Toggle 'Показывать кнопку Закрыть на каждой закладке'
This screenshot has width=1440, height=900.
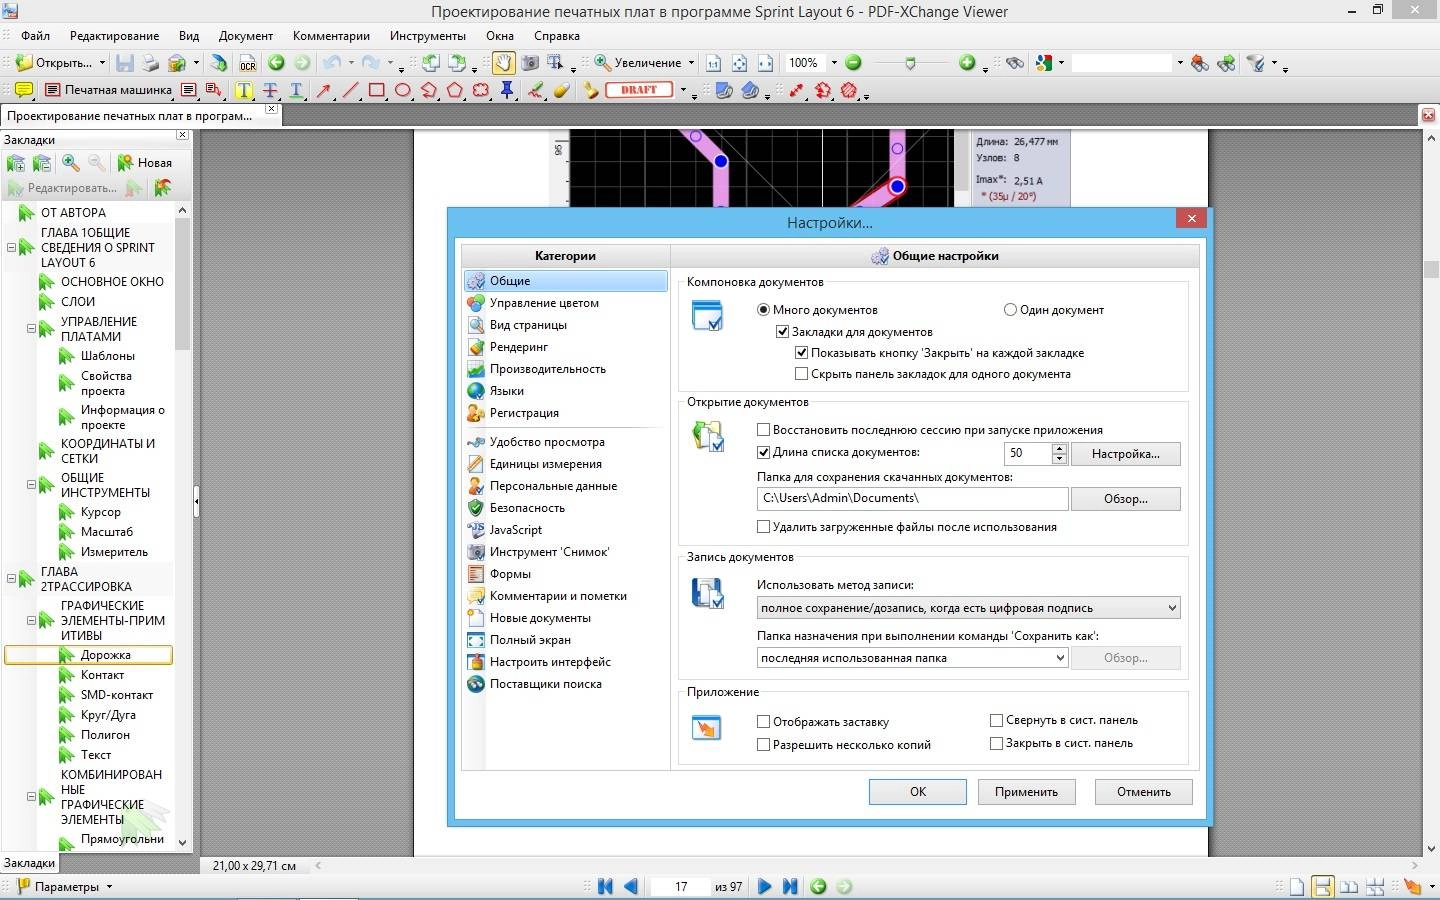pyautogui.click(x=801, y=353)
